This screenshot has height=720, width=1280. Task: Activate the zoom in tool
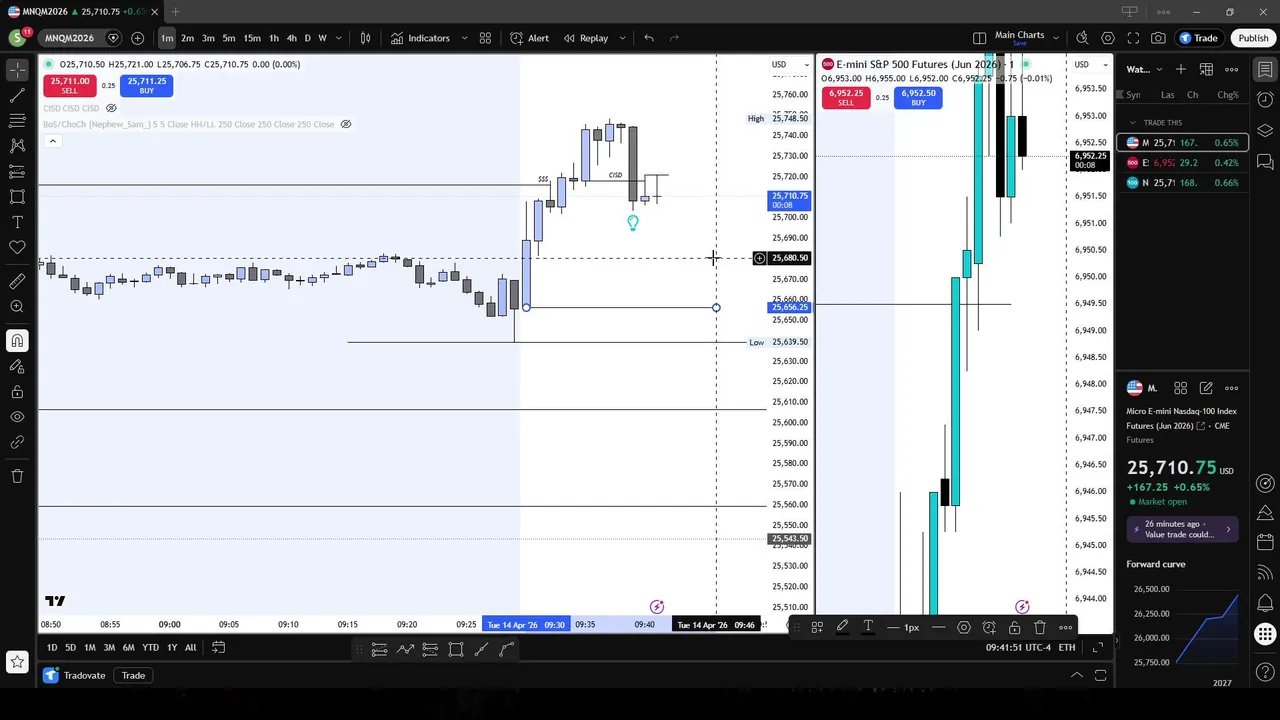[17, 307]
